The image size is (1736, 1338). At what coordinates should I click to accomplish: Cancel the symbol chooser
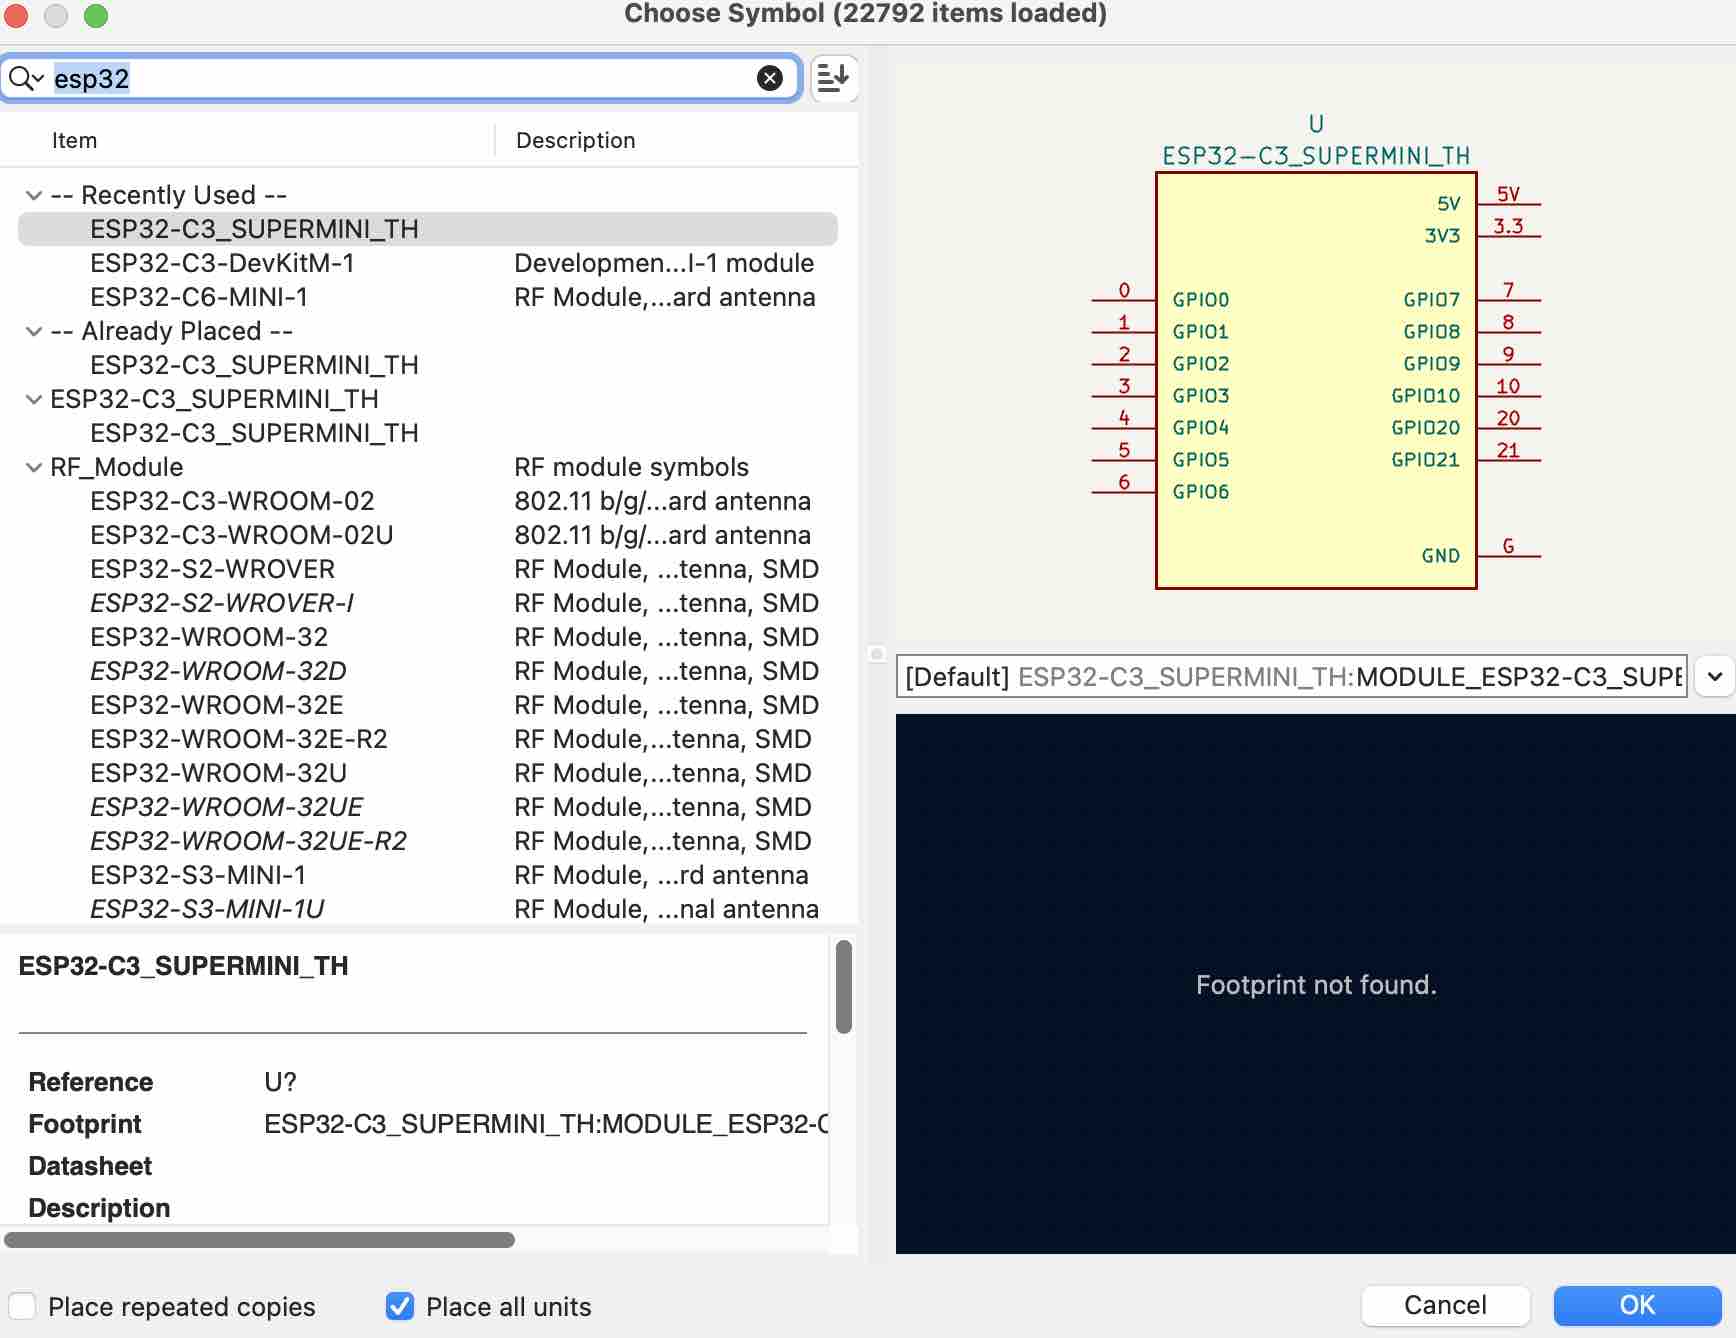pos(1445,1305)
